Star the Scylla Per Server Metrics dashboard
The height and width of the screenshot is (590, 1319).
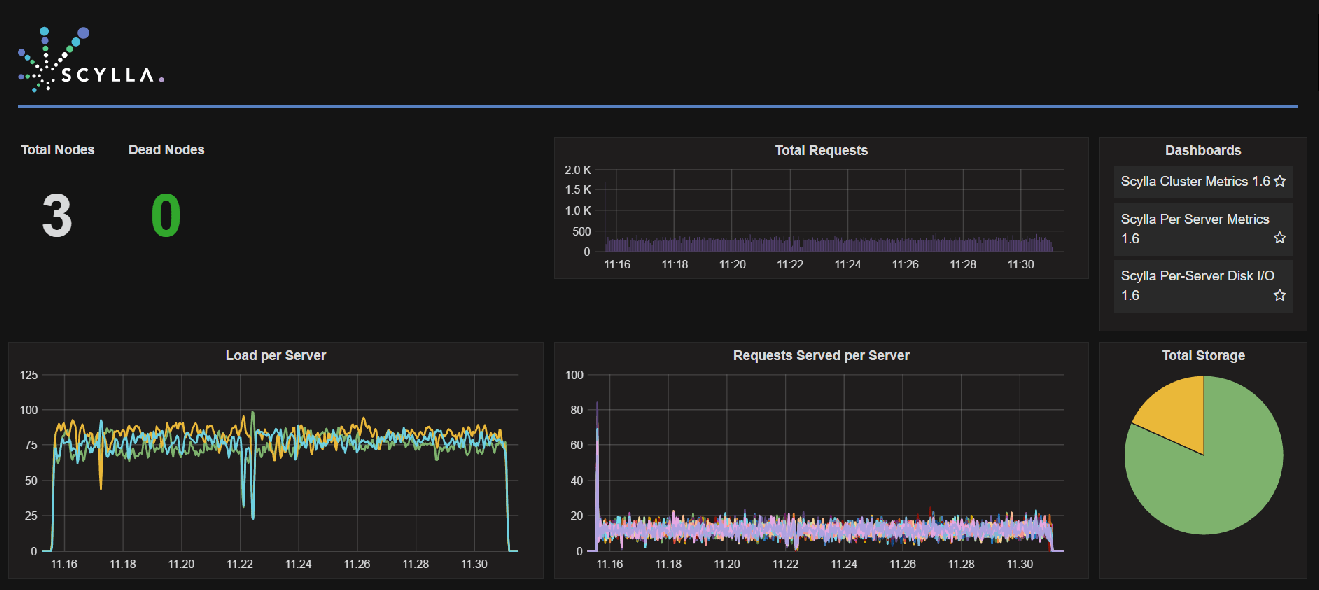[x=1279, y=238]
